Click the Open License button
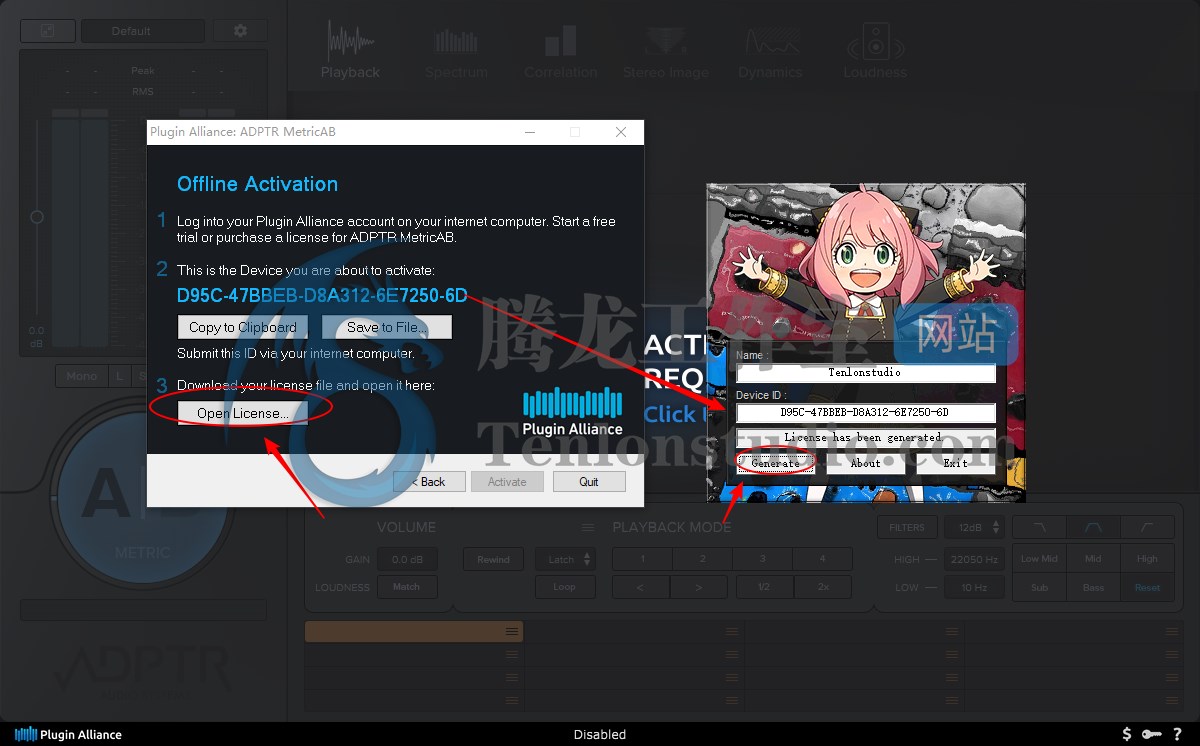Viewport: 1200px width, 746px height. click(243, 413)
